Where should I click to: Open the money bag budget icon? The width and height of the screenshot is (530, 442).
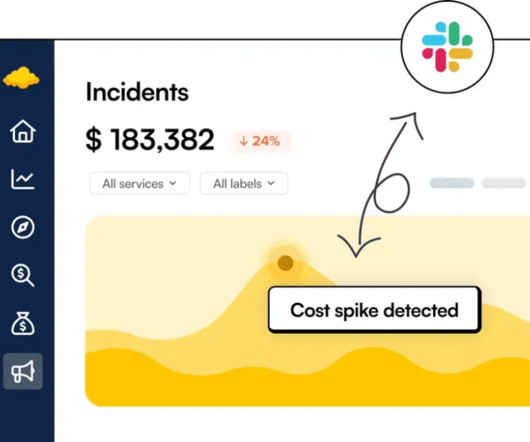pyautogui.click(x=23, y=323)
